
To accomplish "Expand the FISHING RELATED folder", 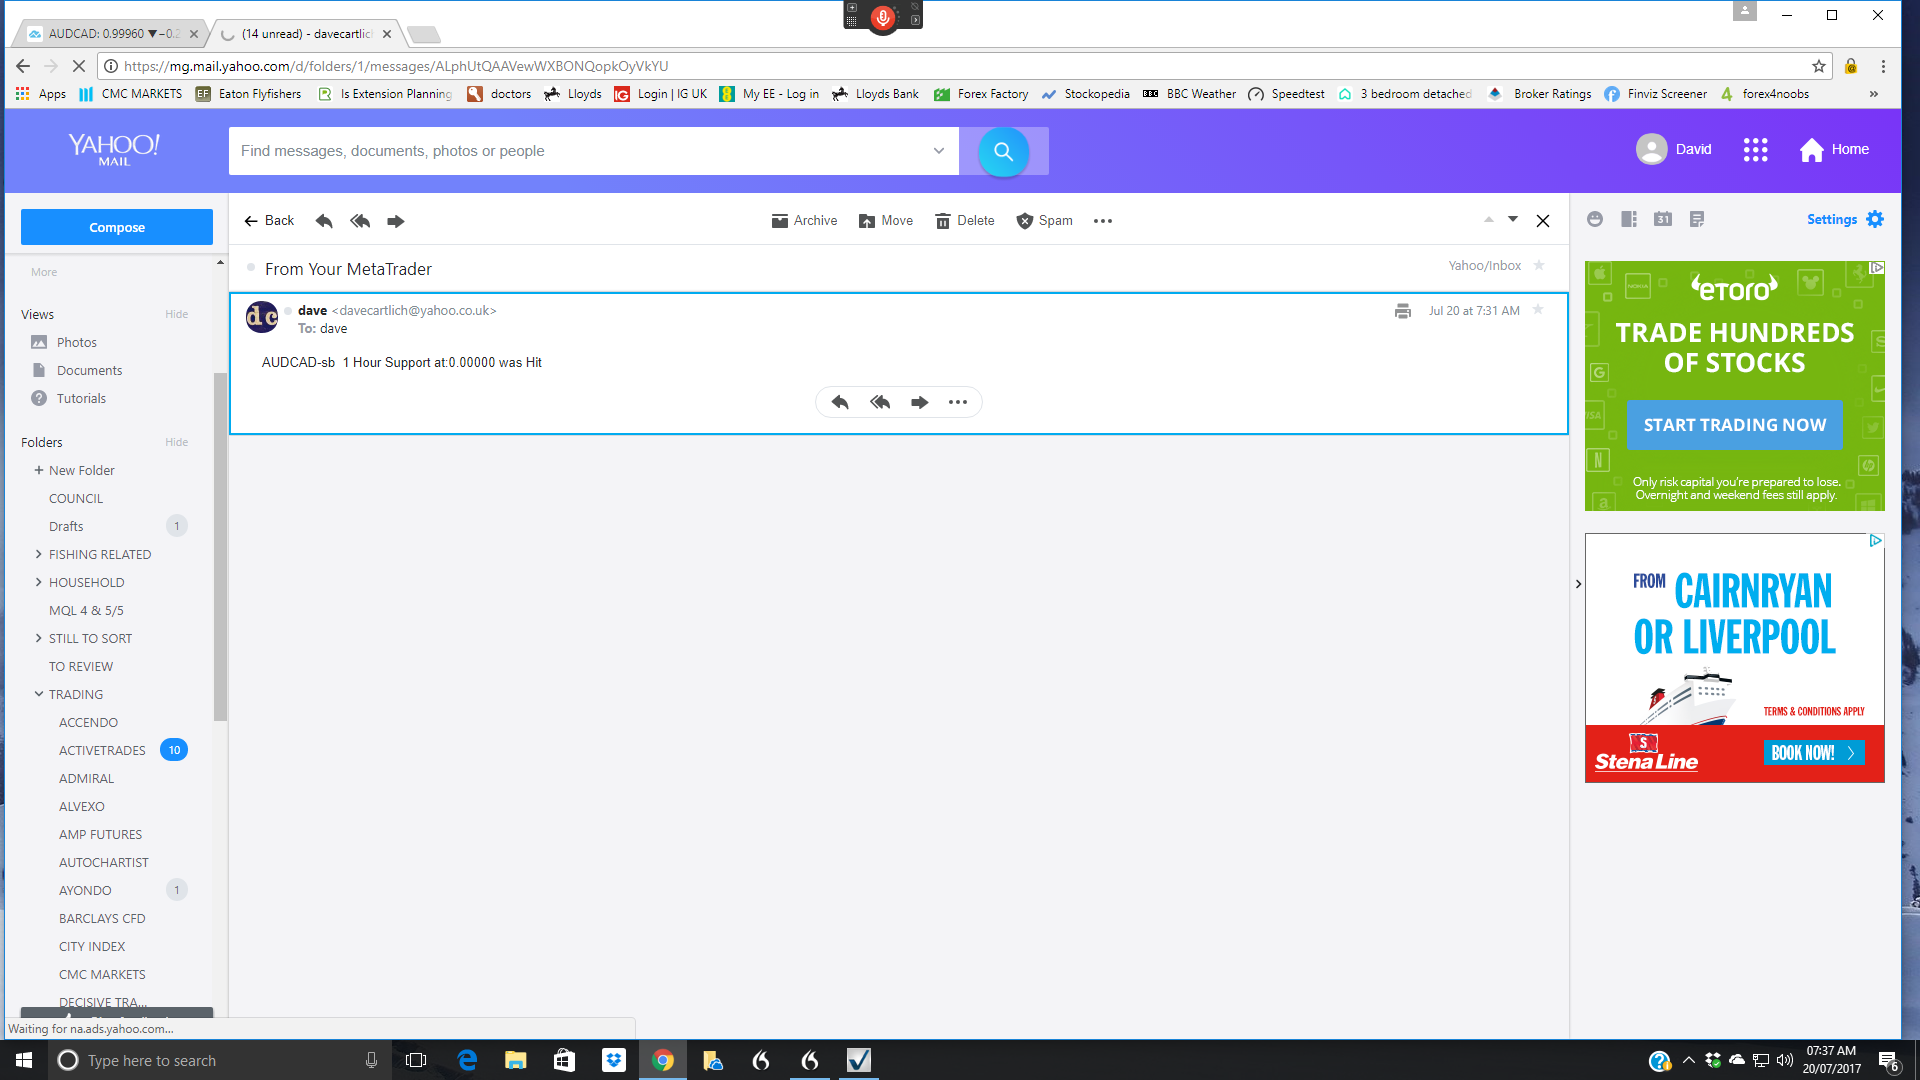I will click(x=39, y=554).
